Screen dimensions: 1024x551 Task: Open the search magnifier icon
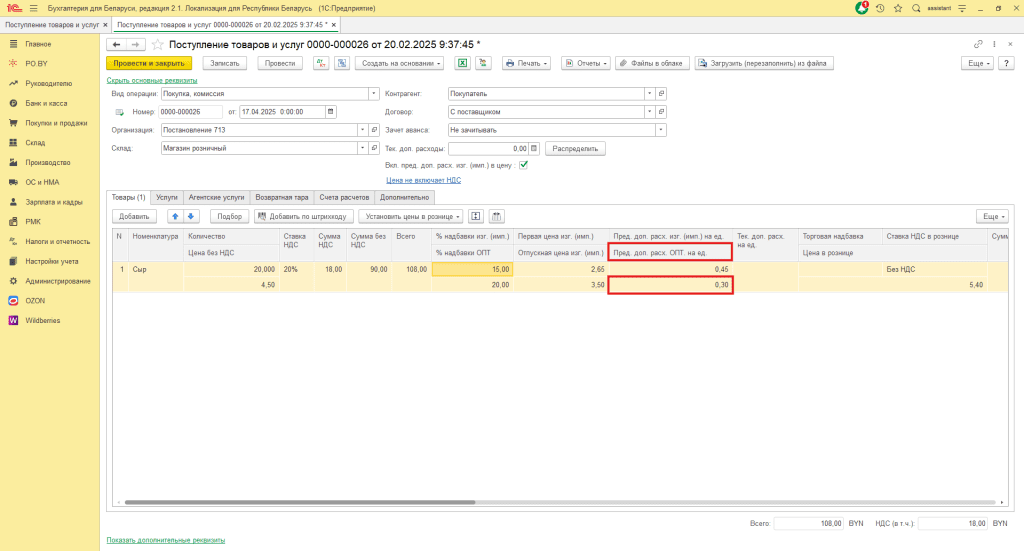[916, 8]
